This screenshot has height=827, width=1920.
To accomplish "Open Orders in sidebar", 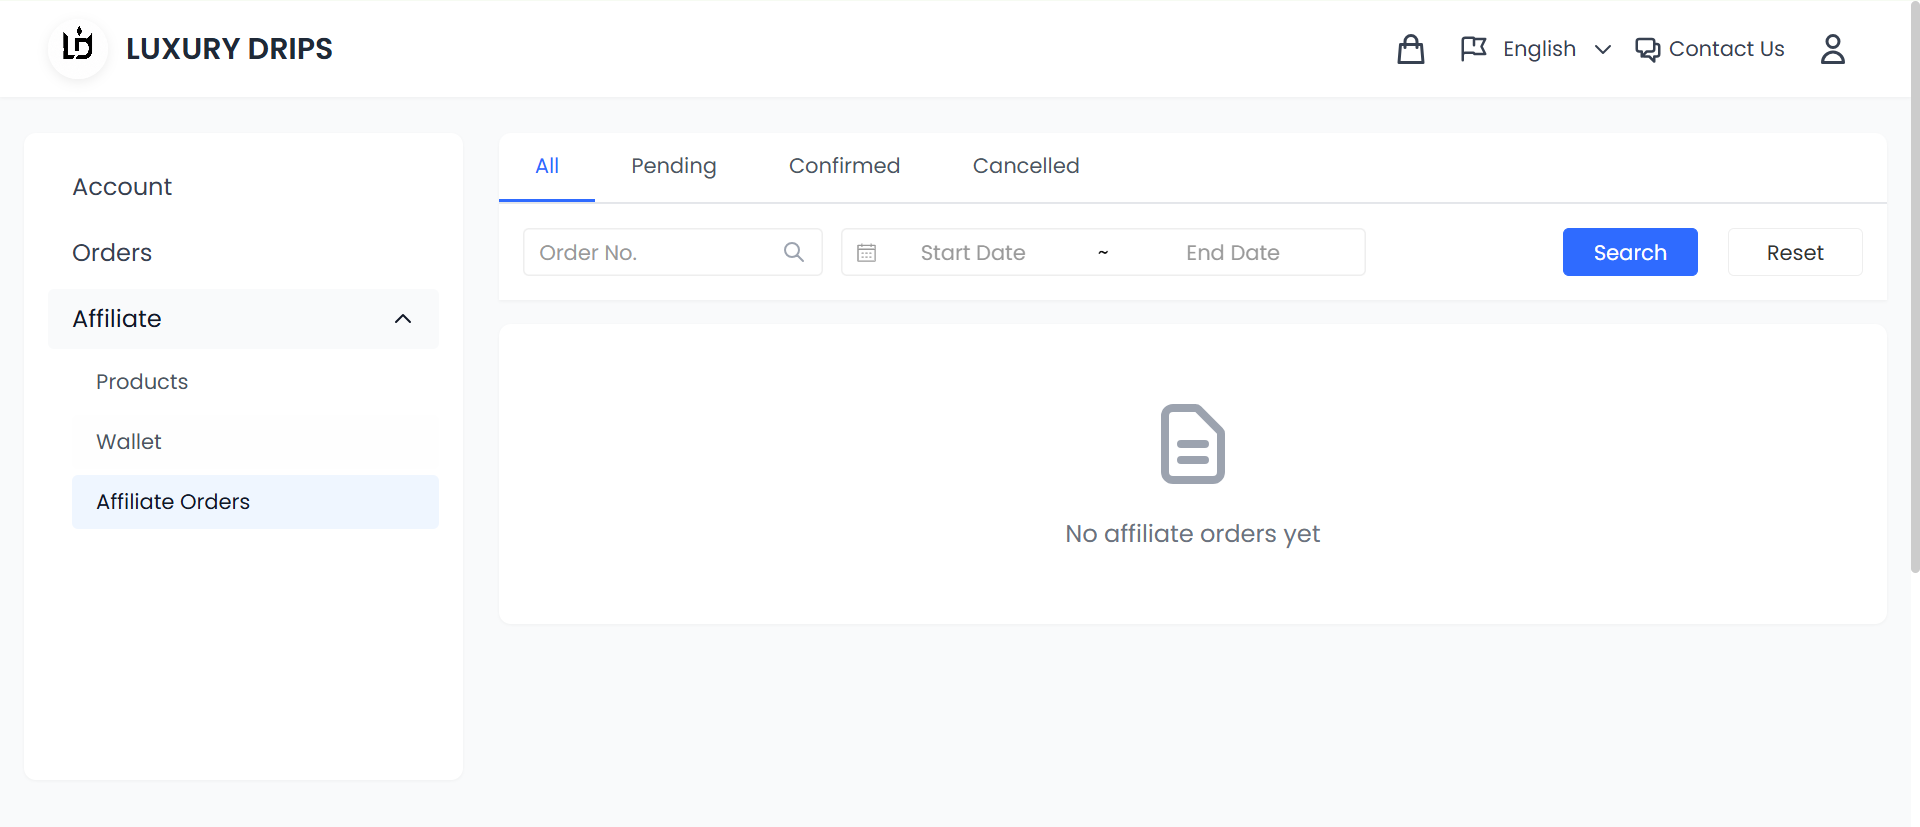I will [243, 253].
